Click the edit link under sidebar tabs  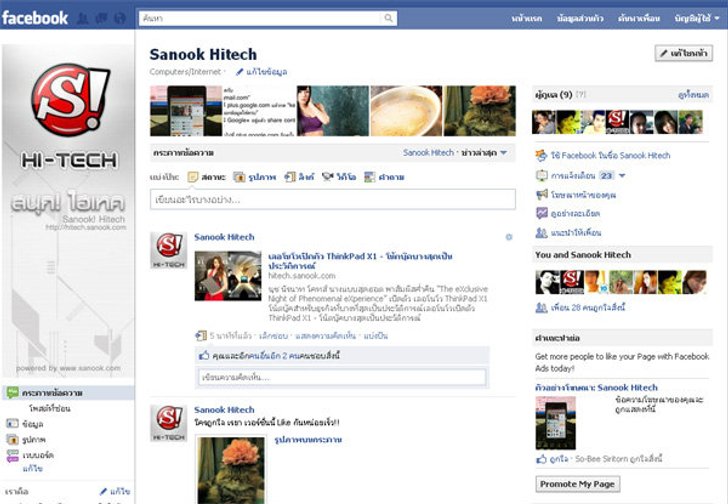coord(32,469)
